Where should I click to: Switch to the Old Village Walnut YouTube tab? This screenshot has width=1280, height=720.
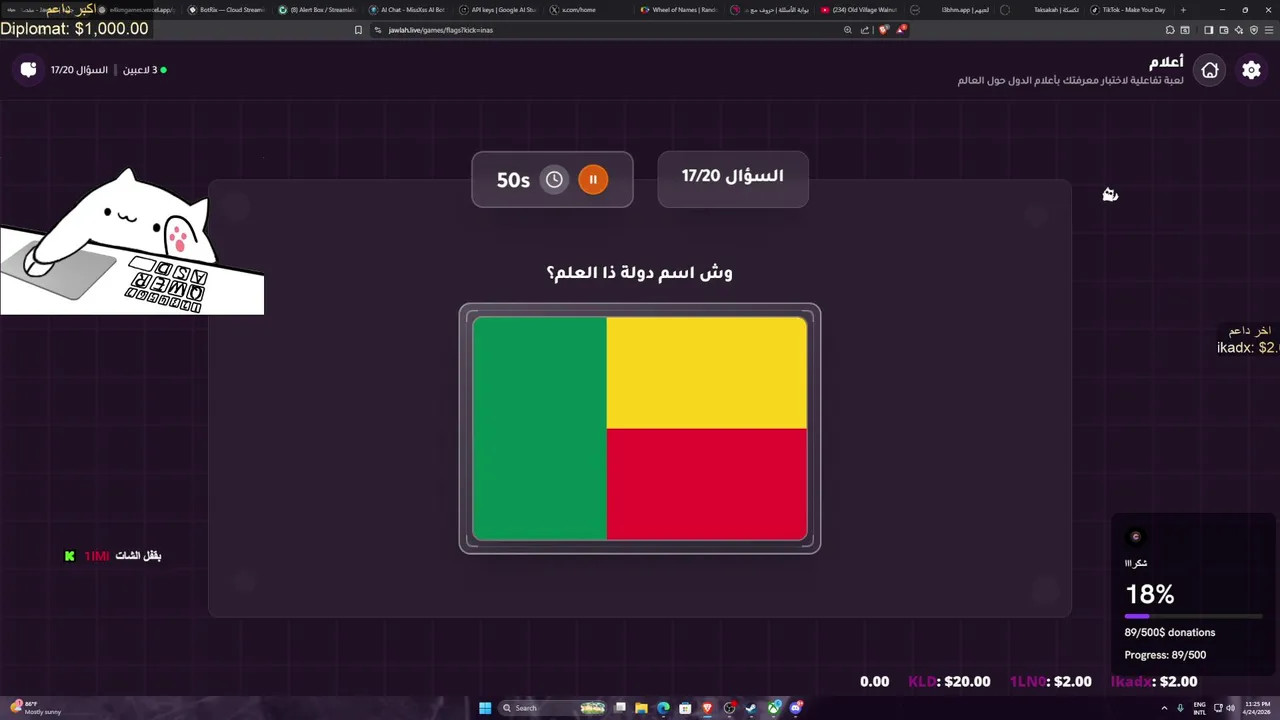[x=858, y=10]
